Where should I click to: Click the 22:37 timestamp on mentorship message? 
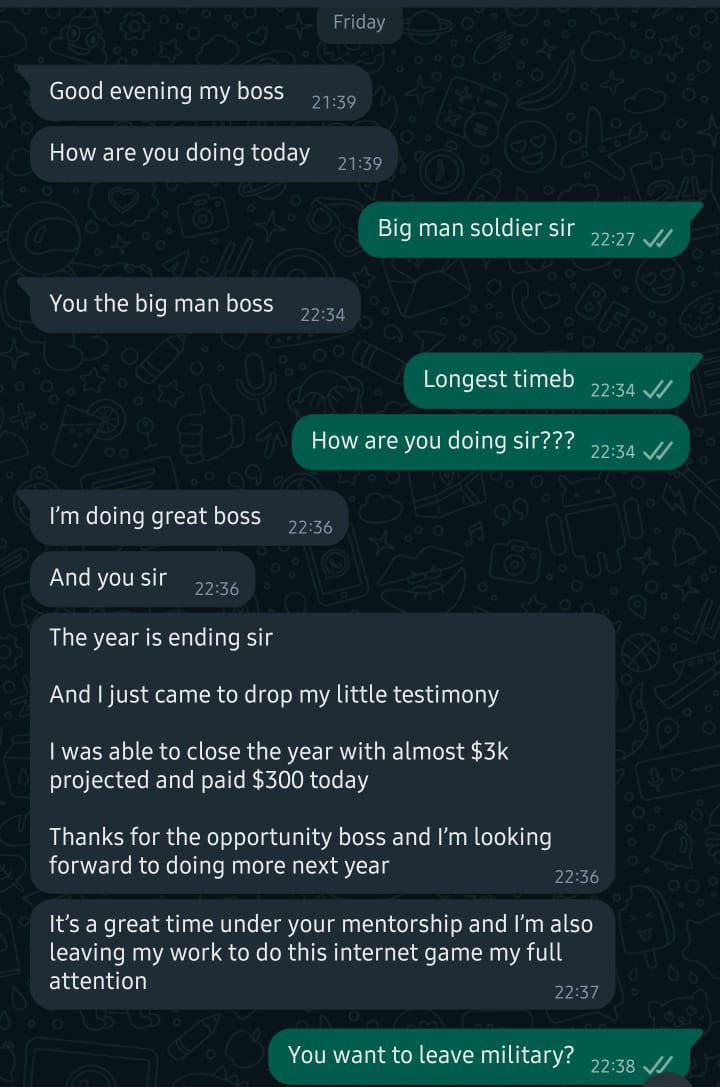point(577,993)
